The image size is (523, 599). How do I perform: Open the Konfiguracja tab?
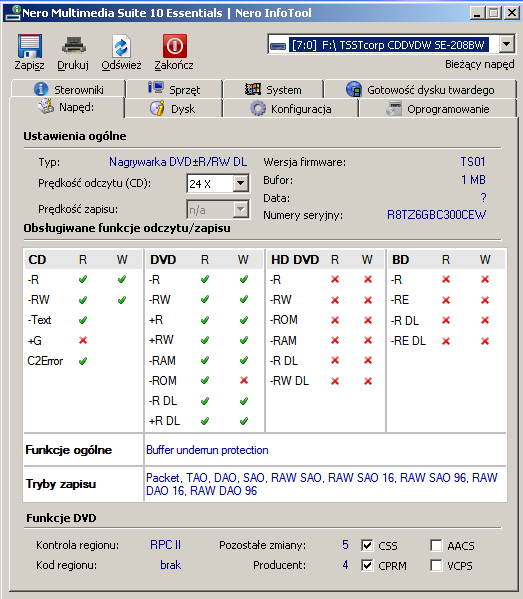click(x=291, y=108)
